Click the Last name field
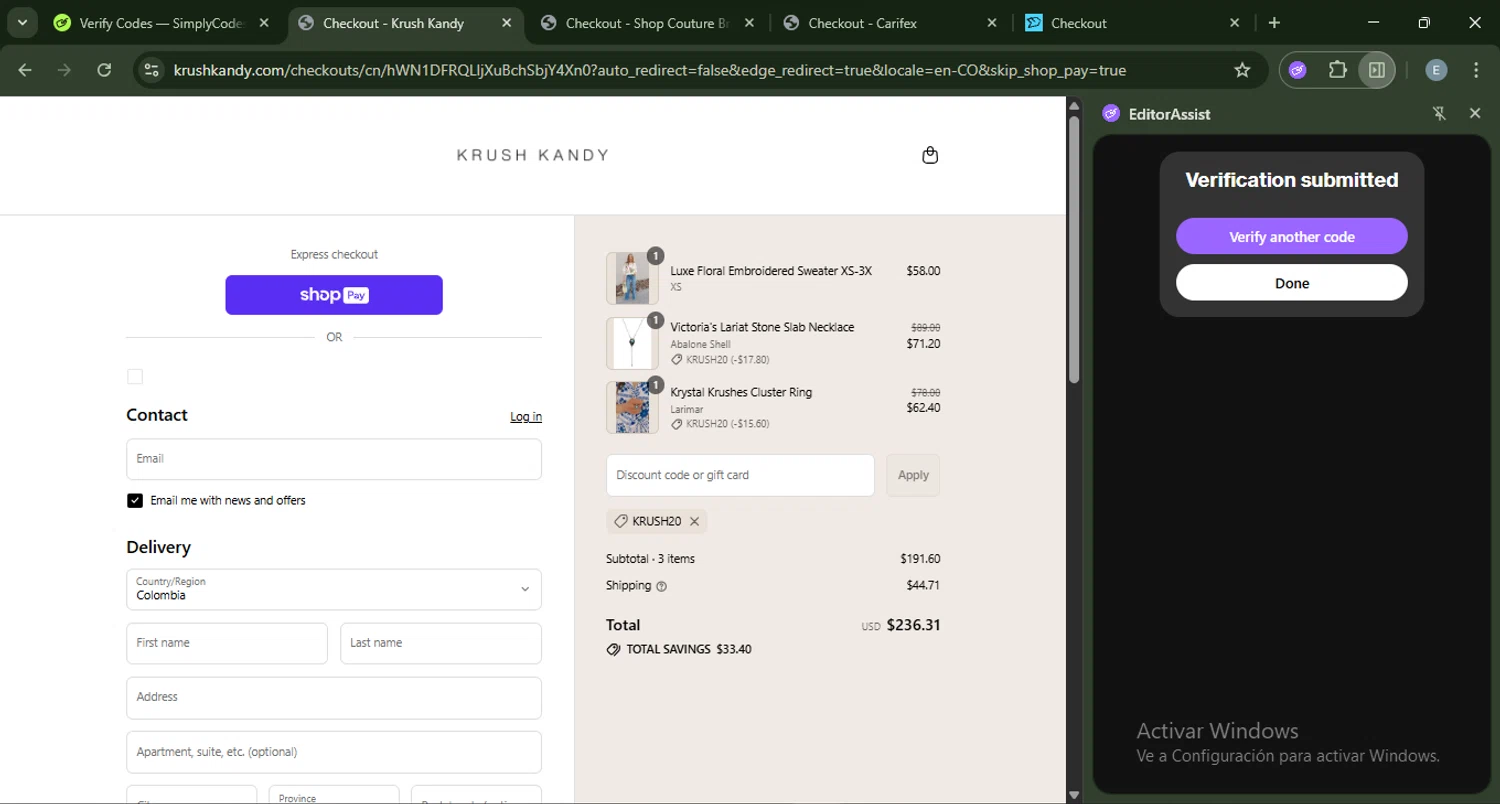 (x=441, y=643)
